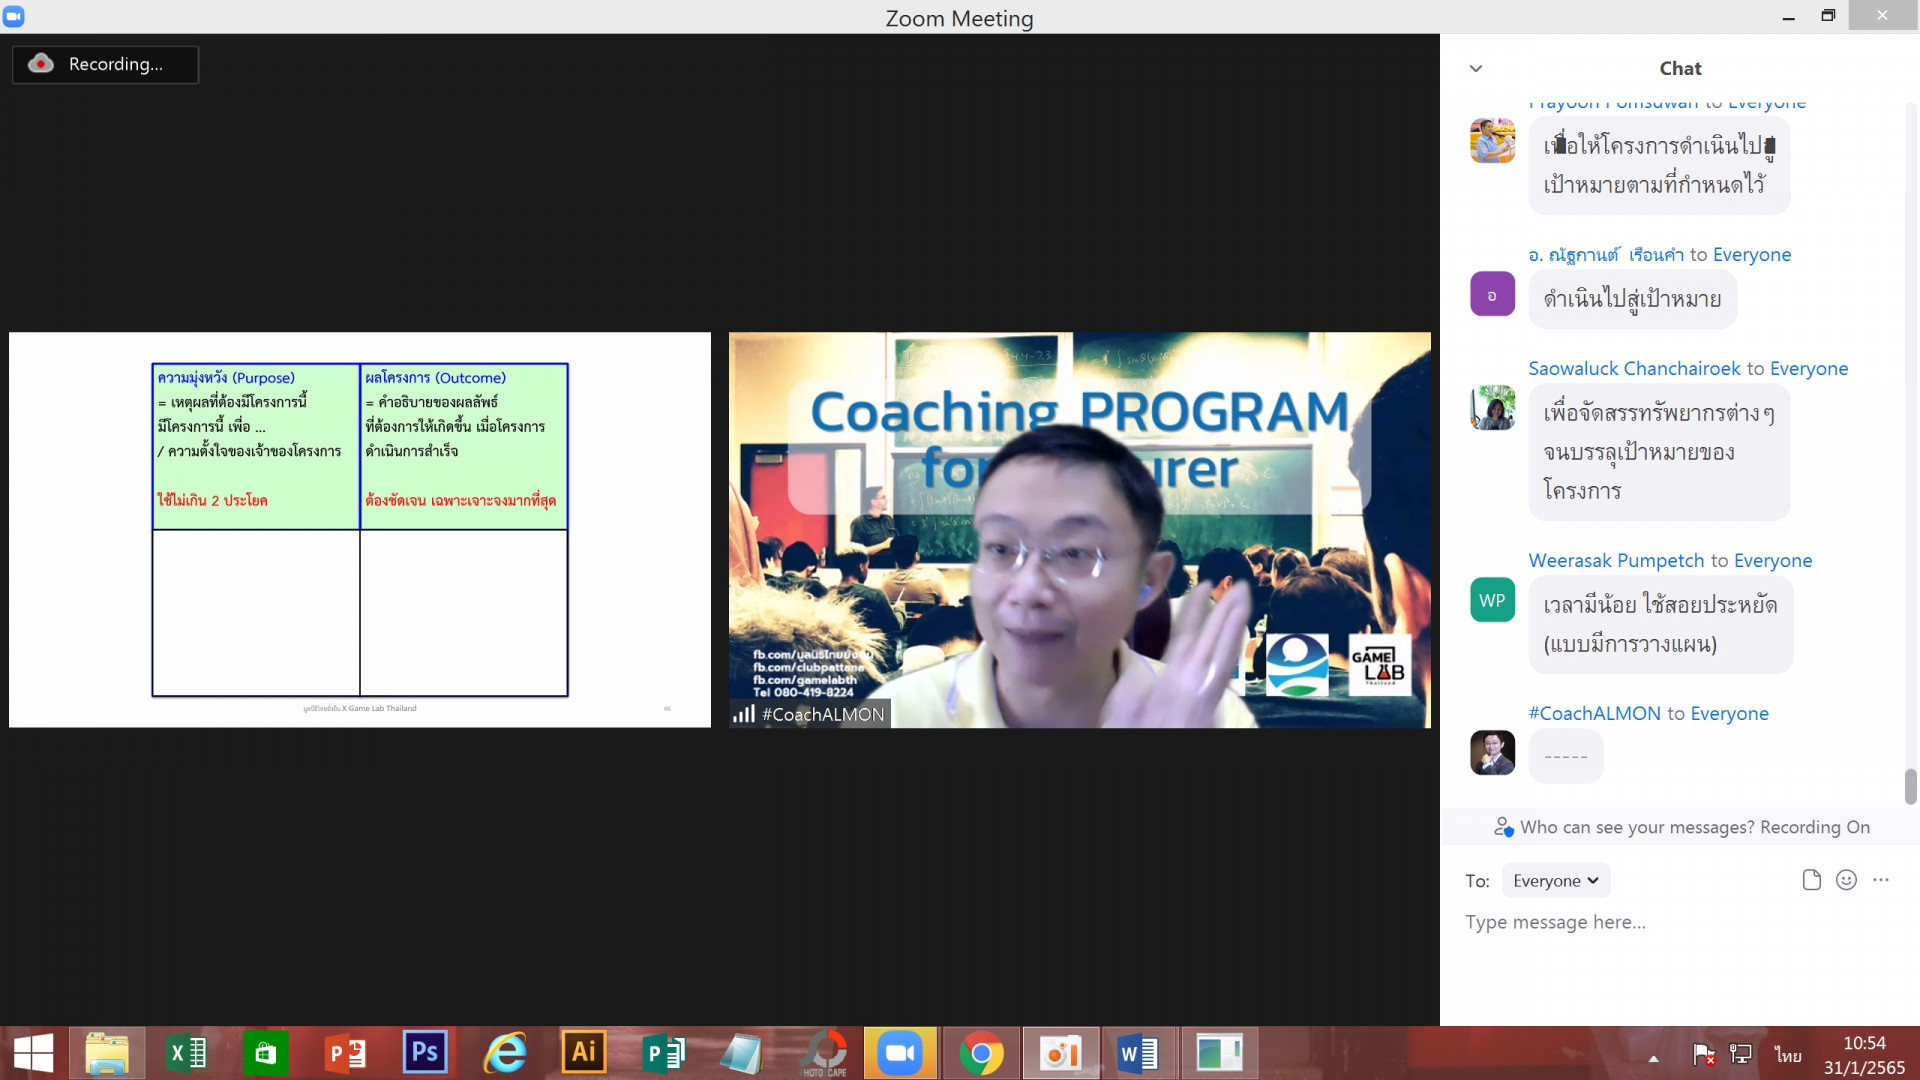Open Photoshop from the taskbar
The image size is (1920, 1080).
424,1053
